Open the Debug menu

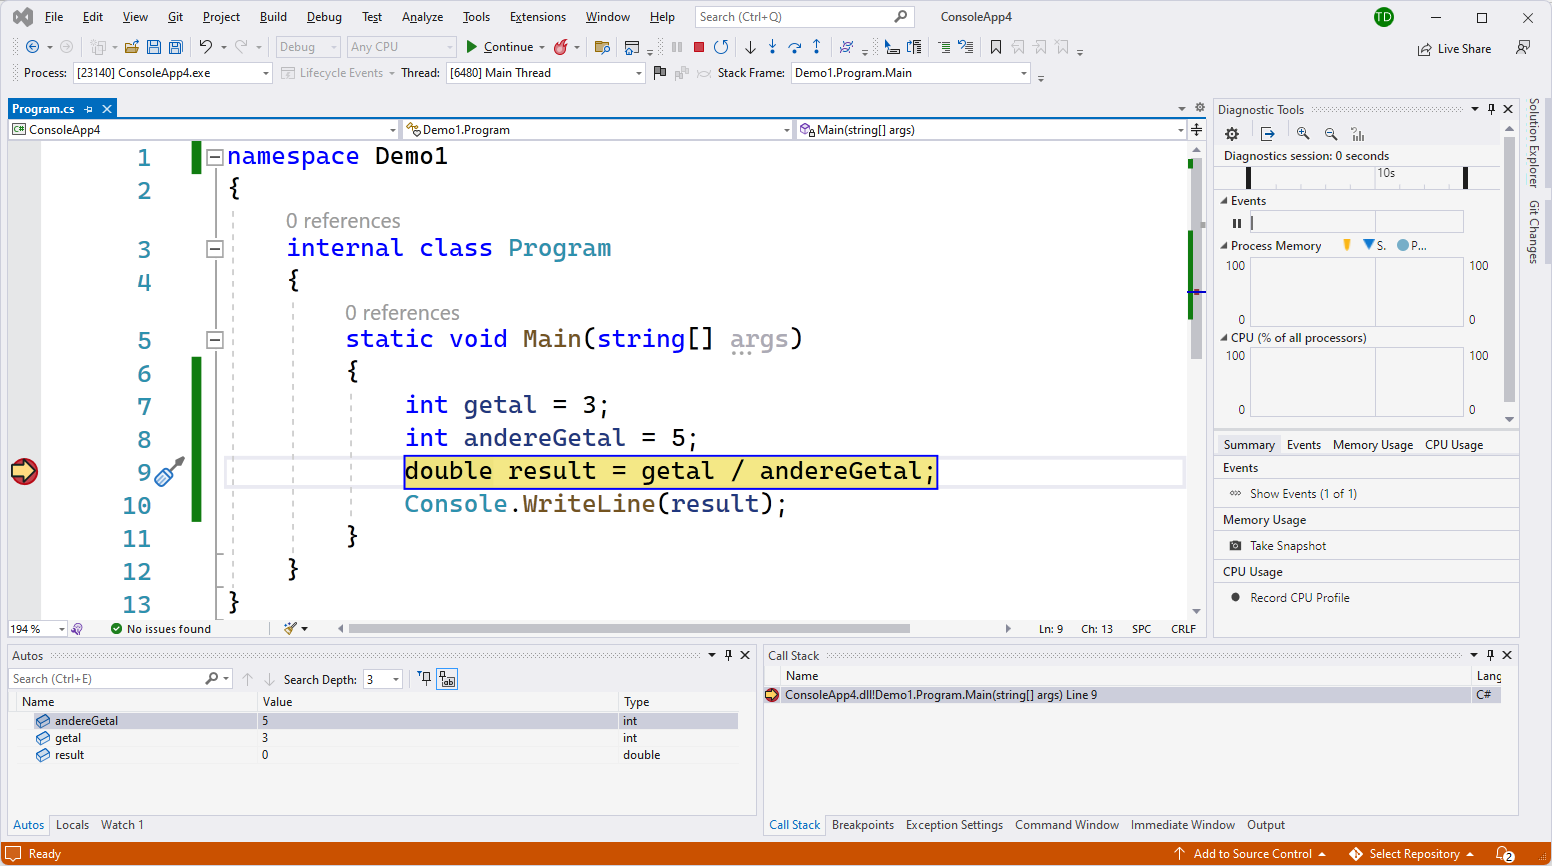pos(324,17)
